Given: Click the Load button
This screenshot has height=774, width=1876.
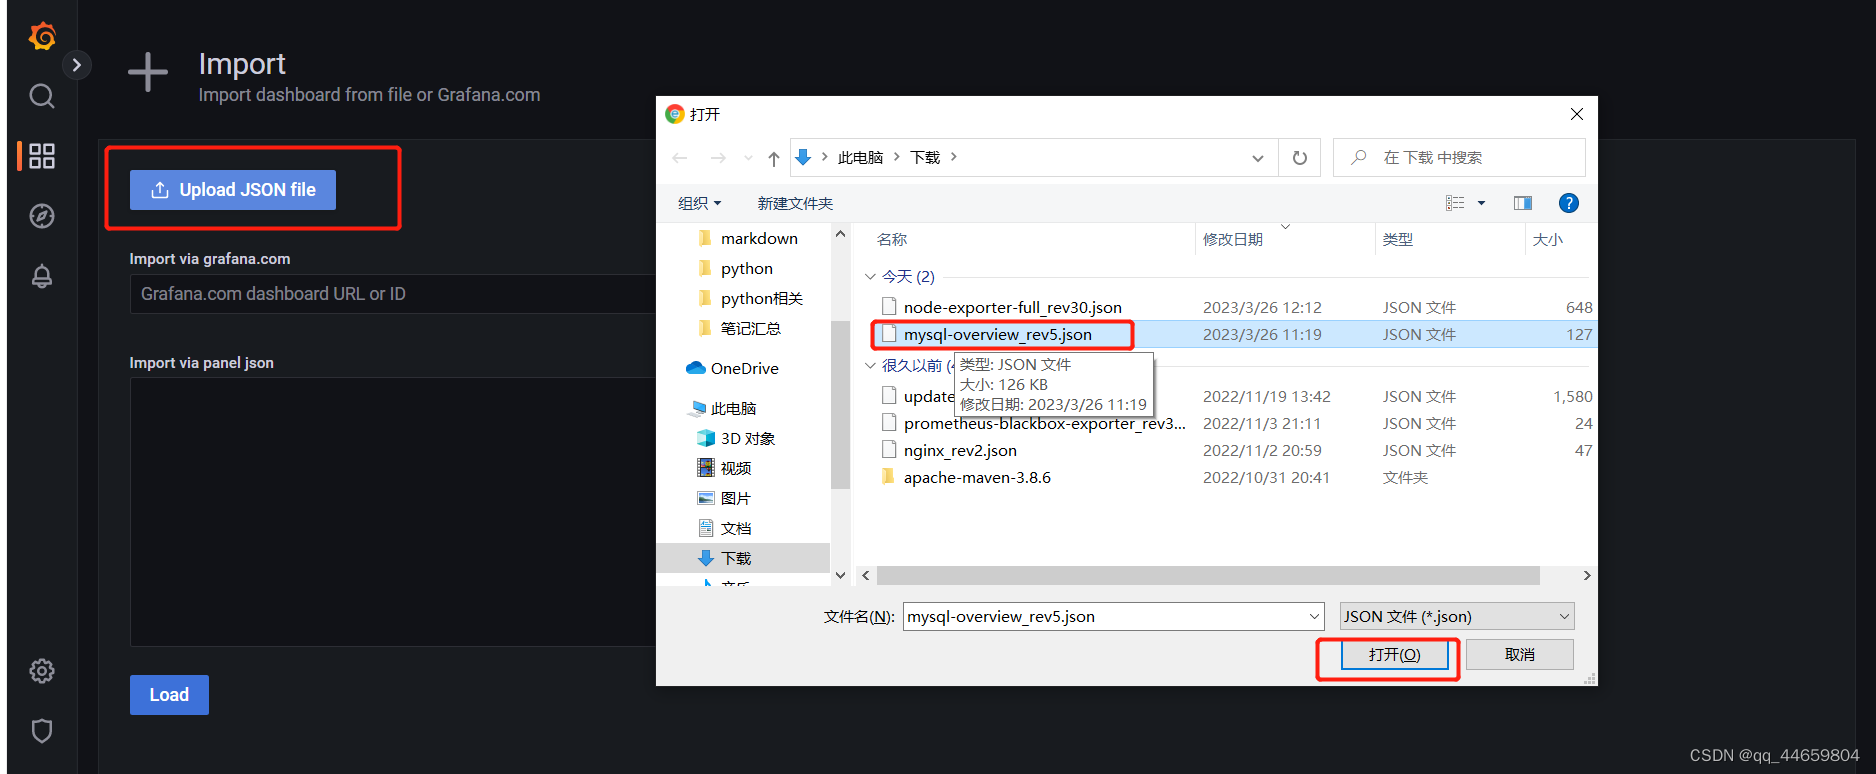Looking at the screenshot, I should coord(169,695).
